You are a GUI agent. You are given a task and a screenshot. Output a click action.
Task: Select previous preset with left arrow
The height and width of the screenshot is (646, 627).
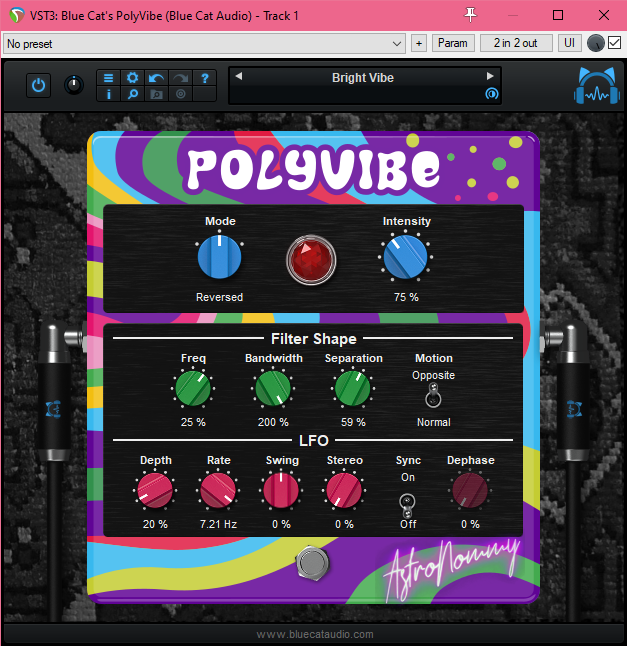(239, 77)
